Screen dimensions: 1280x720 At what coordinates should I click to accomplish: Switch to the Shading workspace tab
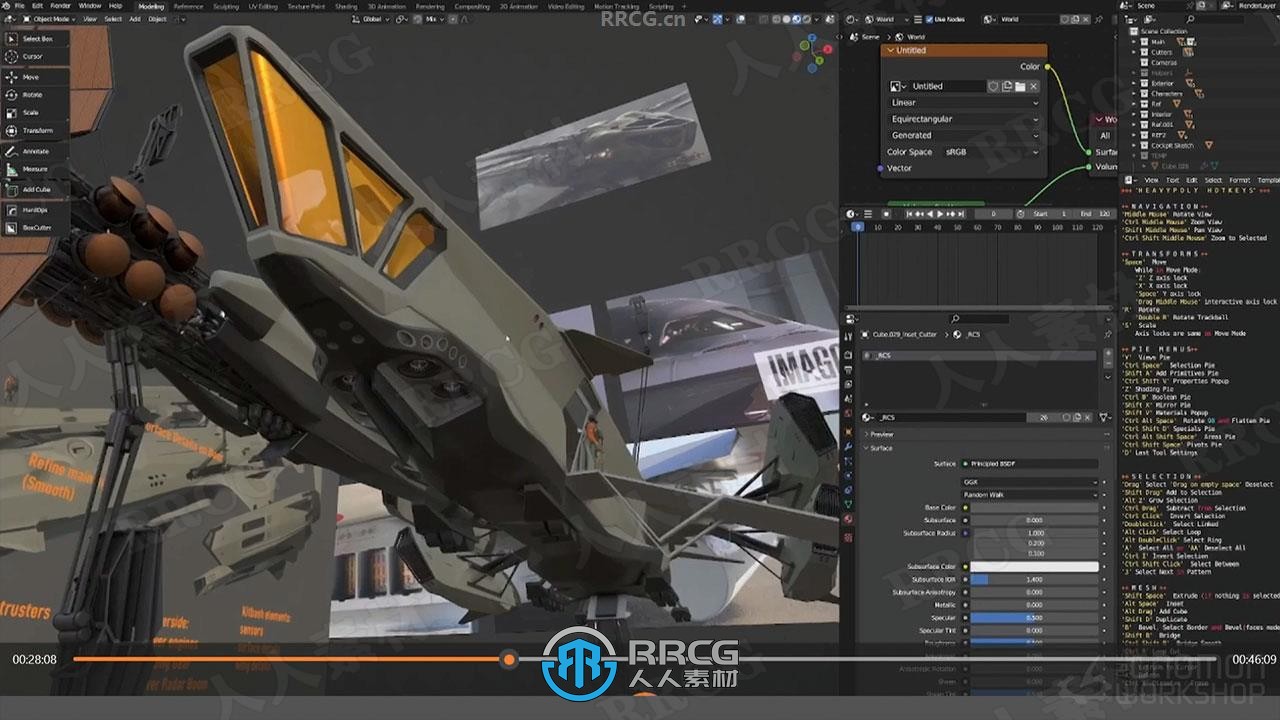(346, 6)
